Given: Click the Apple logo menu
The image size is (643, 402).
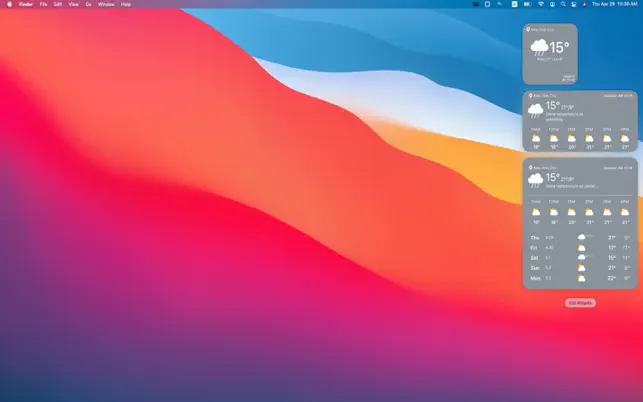Looking at the screenshot, I should 9,4.
